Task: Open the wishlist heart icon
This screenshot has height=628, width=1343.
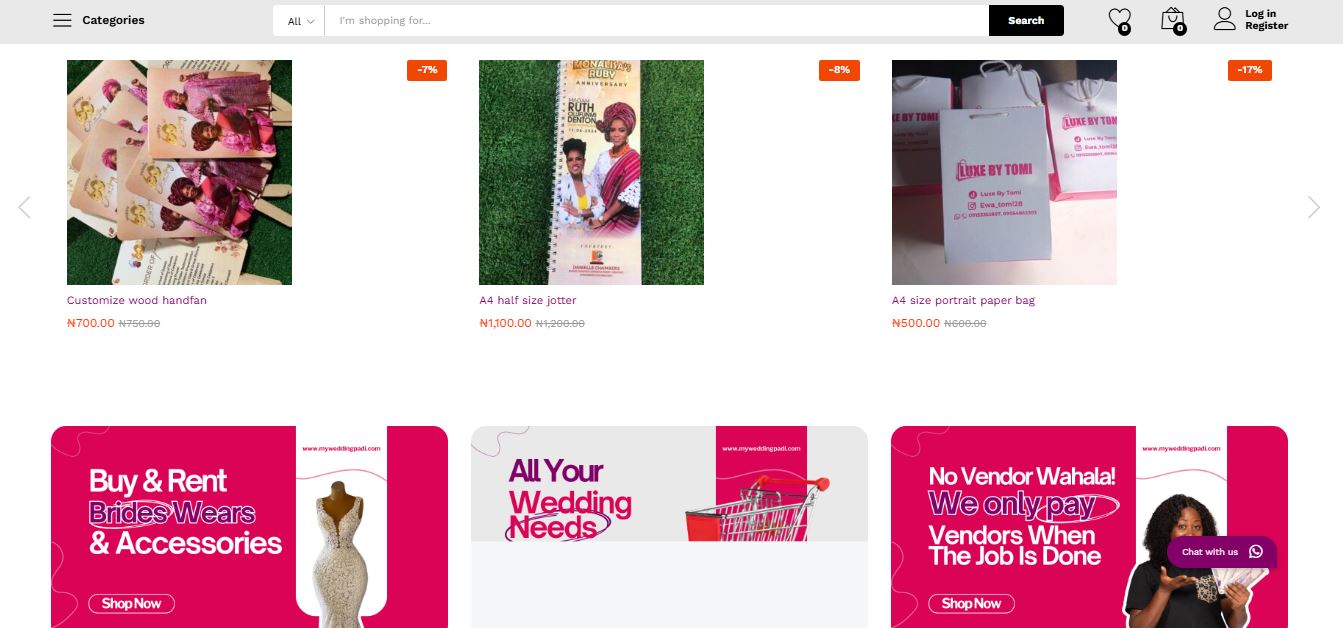Action: click(x=1119, y=19)
